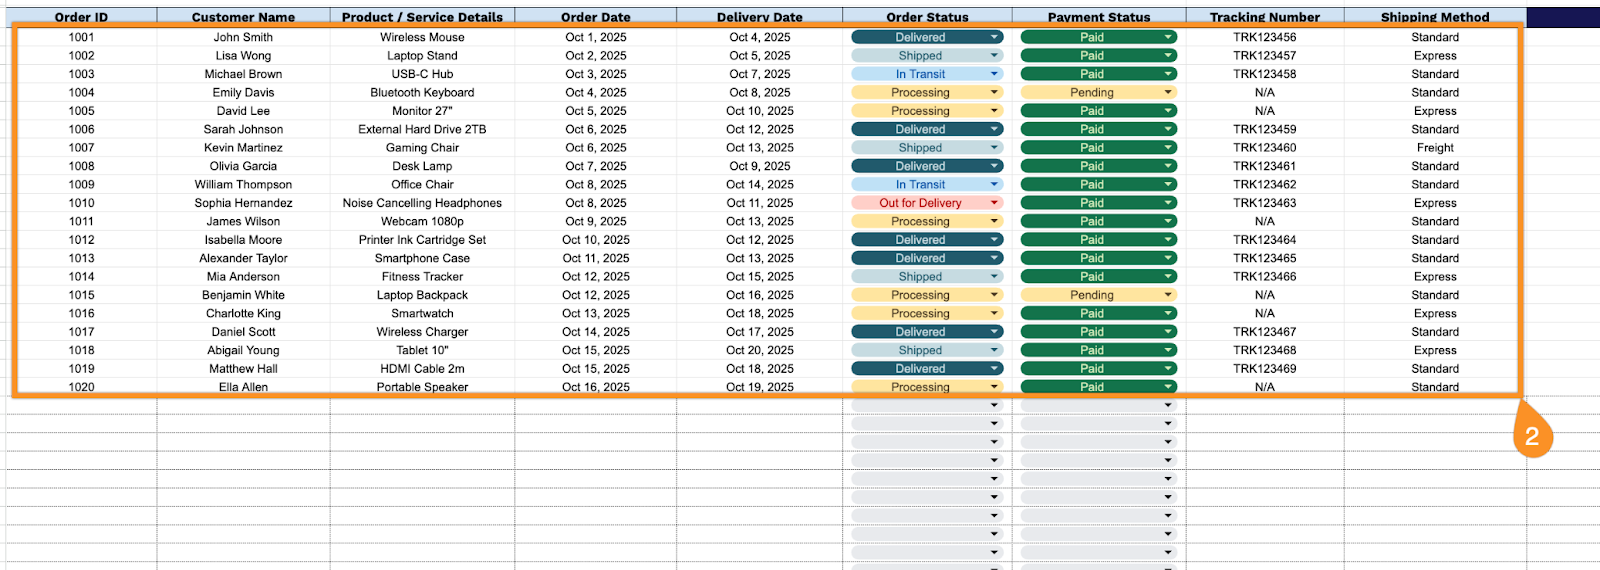The width and height of the screenshot is (1600, 570).
Task: Select tracking number TRK123460
Action: pos(1265,147)
